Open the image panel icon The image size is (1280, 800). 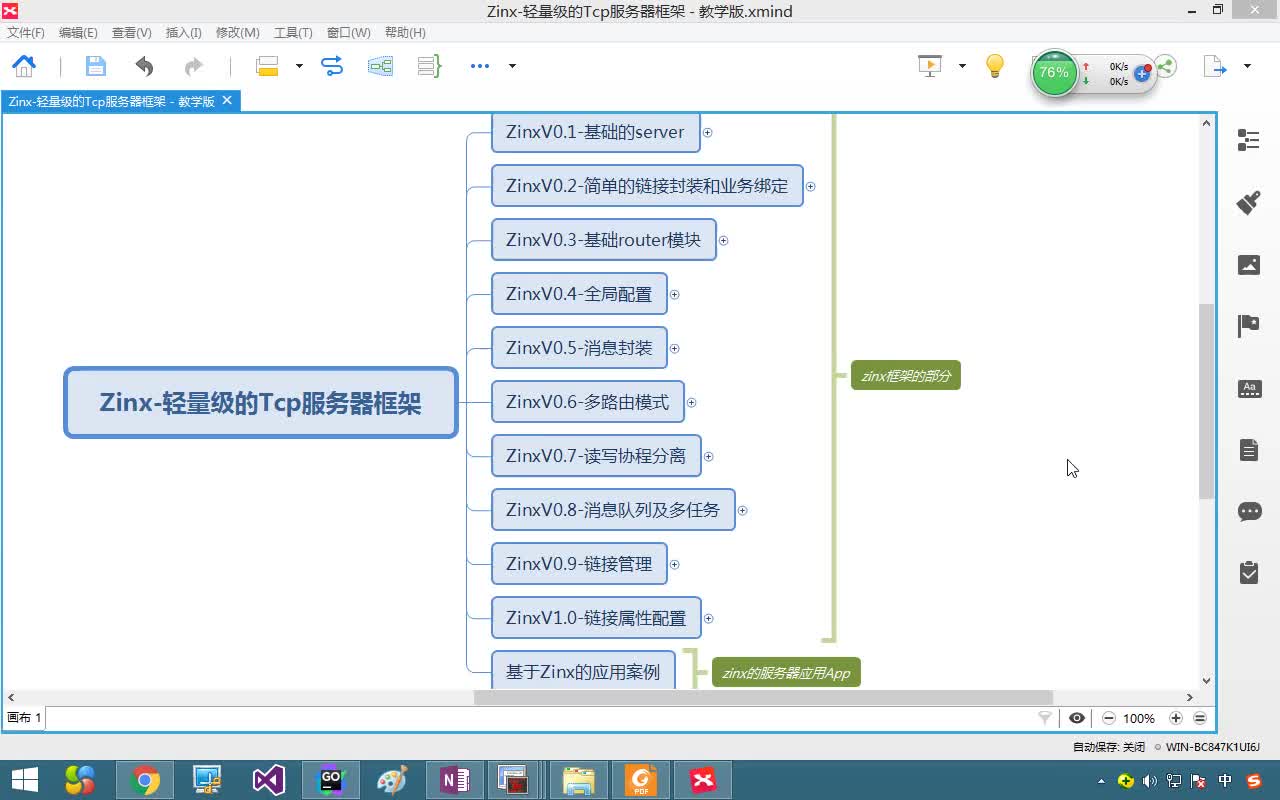1249,264
